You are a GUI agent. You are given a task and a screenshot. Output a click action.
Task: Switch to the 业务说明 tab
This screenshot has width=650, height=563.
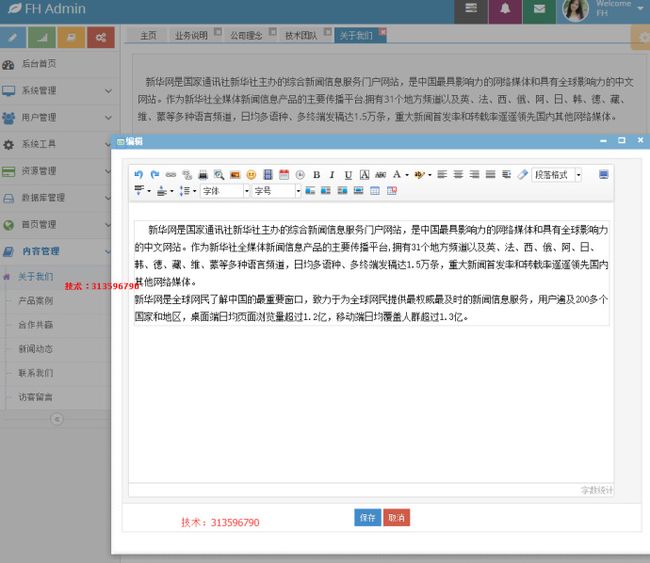coord(191,36)
